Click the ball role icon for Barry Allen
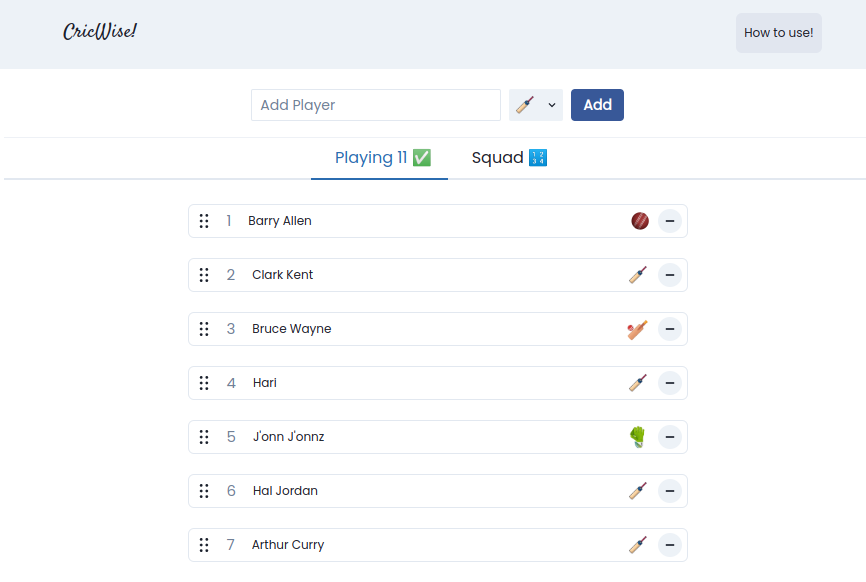The image size is (866, 582). pos(640,221)
